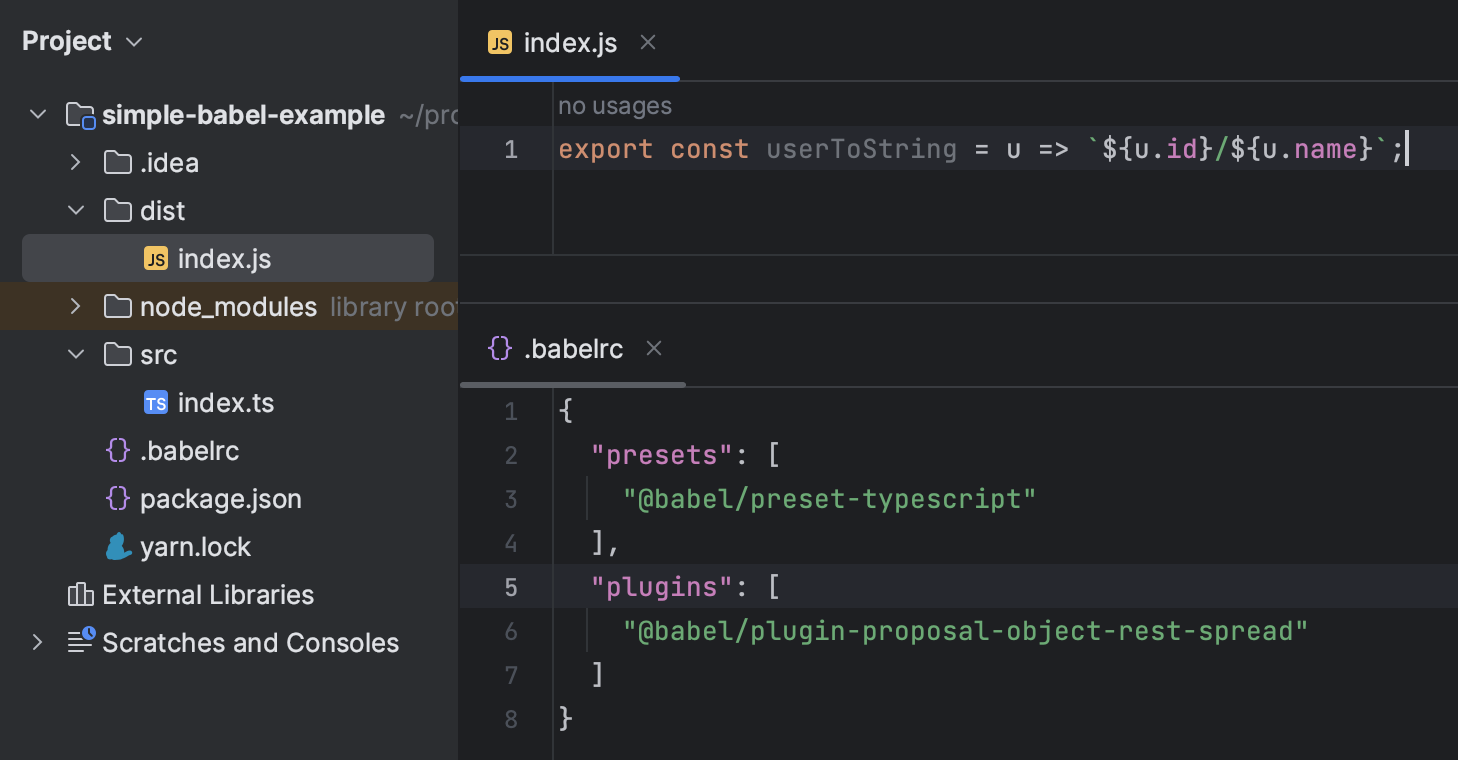Viewport: 1458px width, 760px height.
Task: Click the TS file icon of index.ts
Action: [156, 403]
